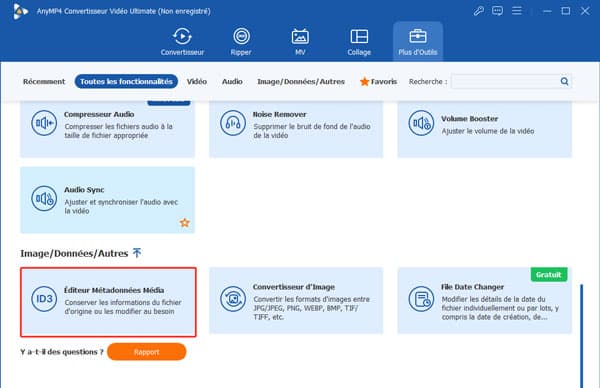Open Éditeur Métadonnées Média title
600x388 pixels.
tap(114, 290)
